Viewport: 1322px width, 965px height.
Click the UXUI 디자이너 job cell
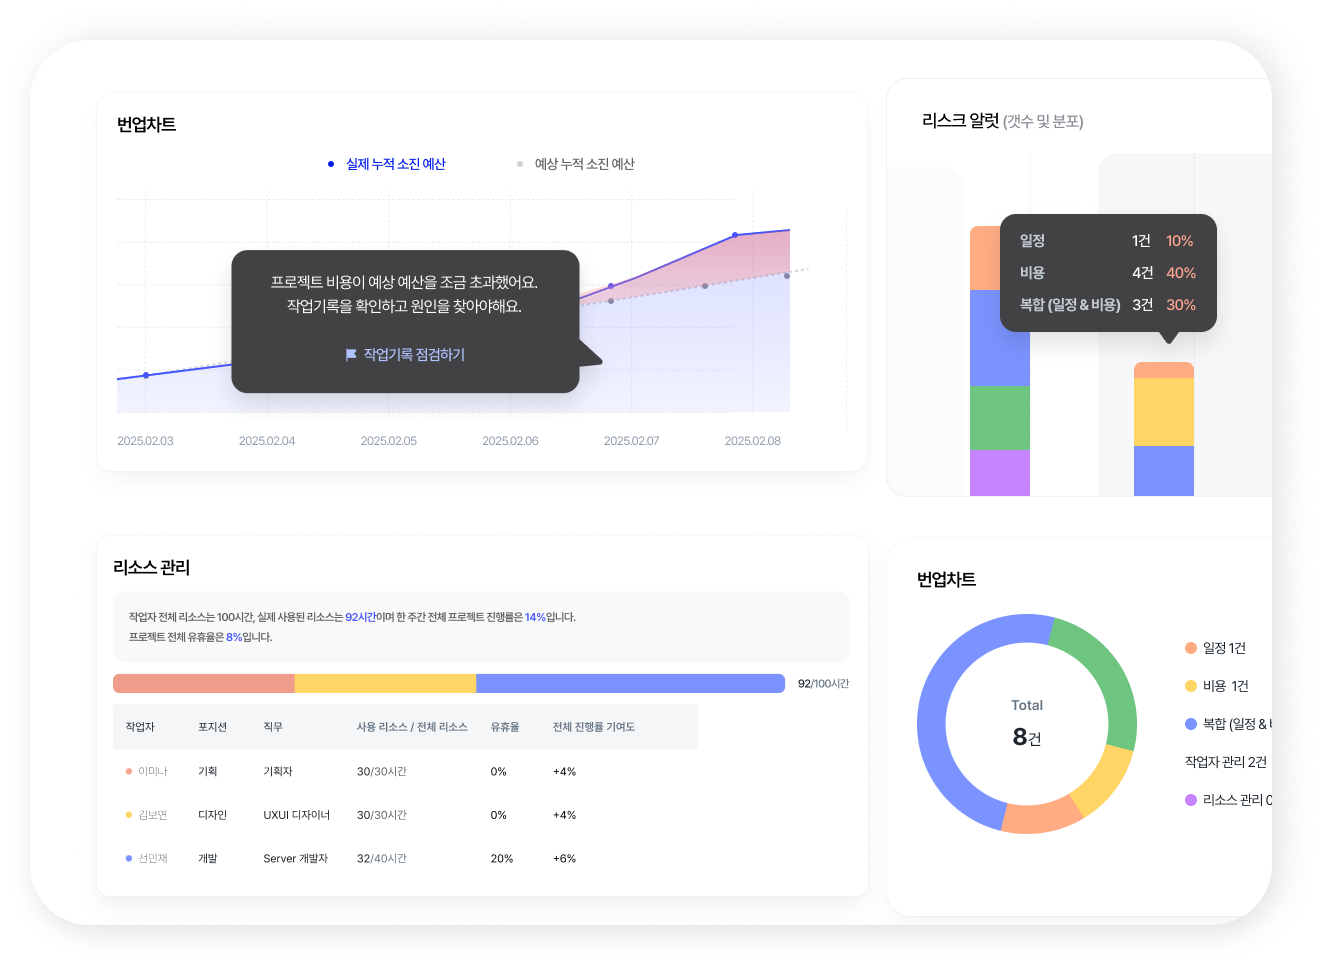pos(297,815)
